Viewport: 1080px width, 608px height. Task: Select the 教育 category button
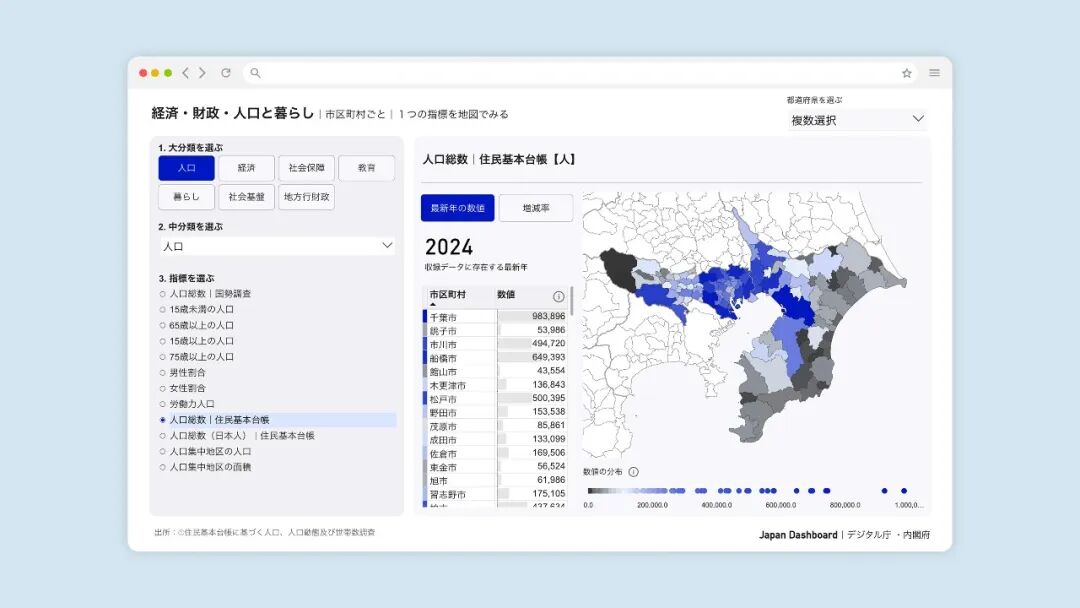click(366, 168)
